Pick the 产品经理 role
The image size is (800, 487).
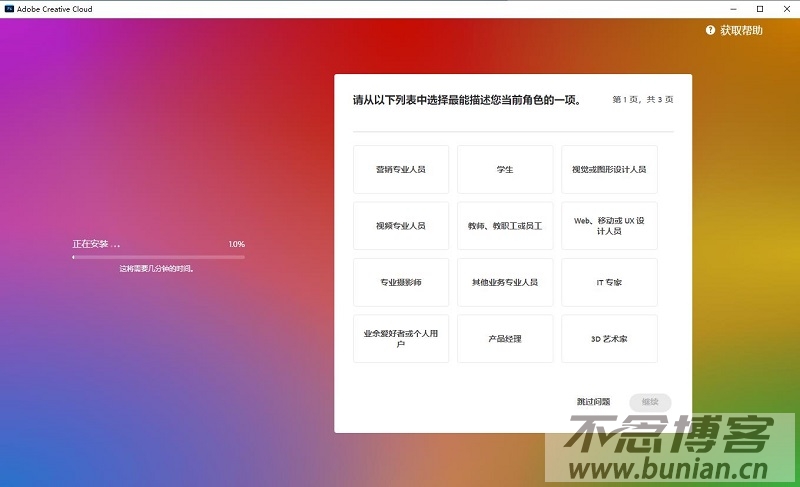click(x=505, y=339)
